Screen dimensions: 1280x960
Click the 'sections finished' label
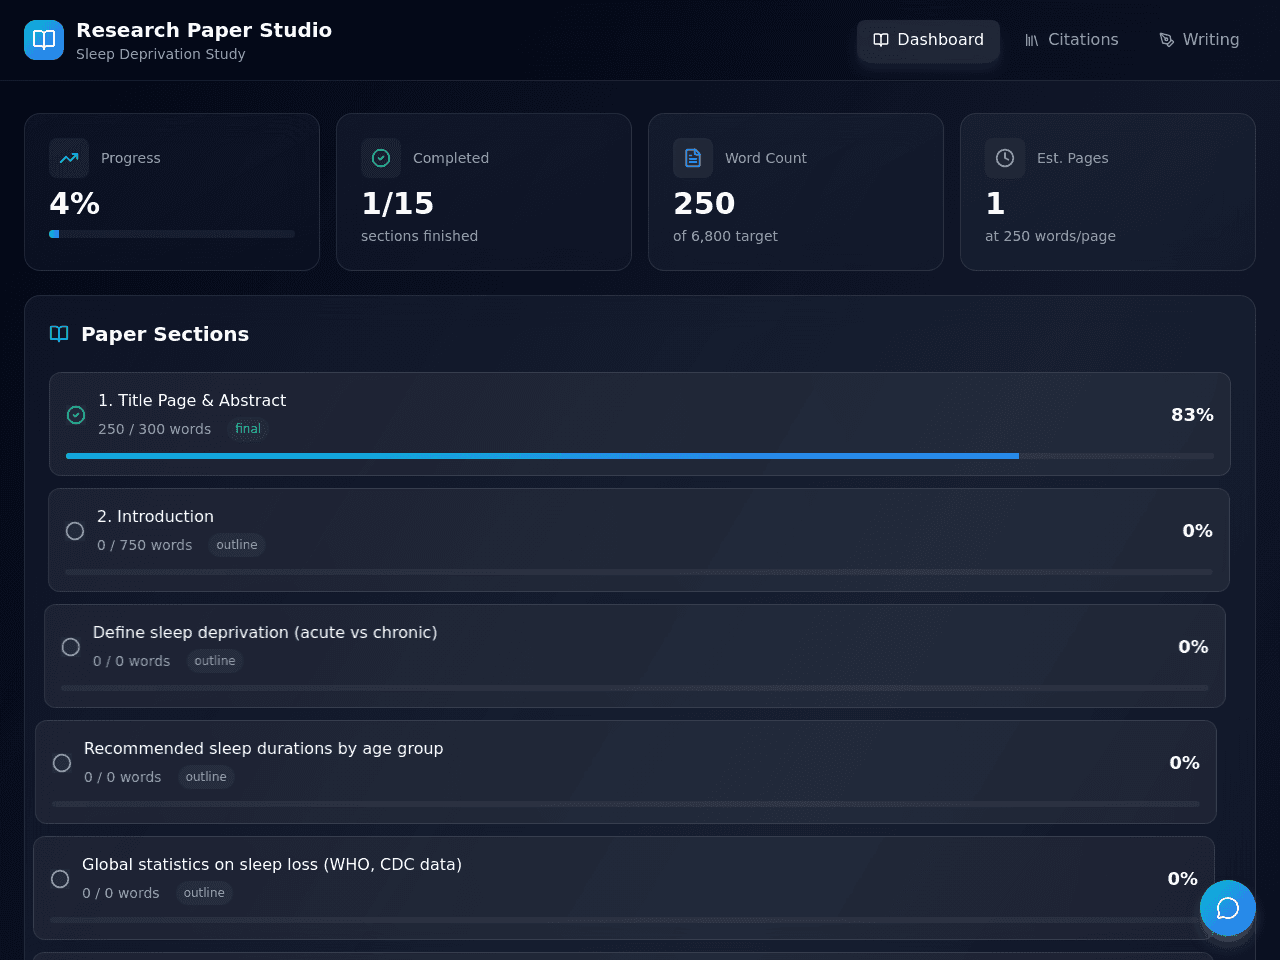[420, 236]
